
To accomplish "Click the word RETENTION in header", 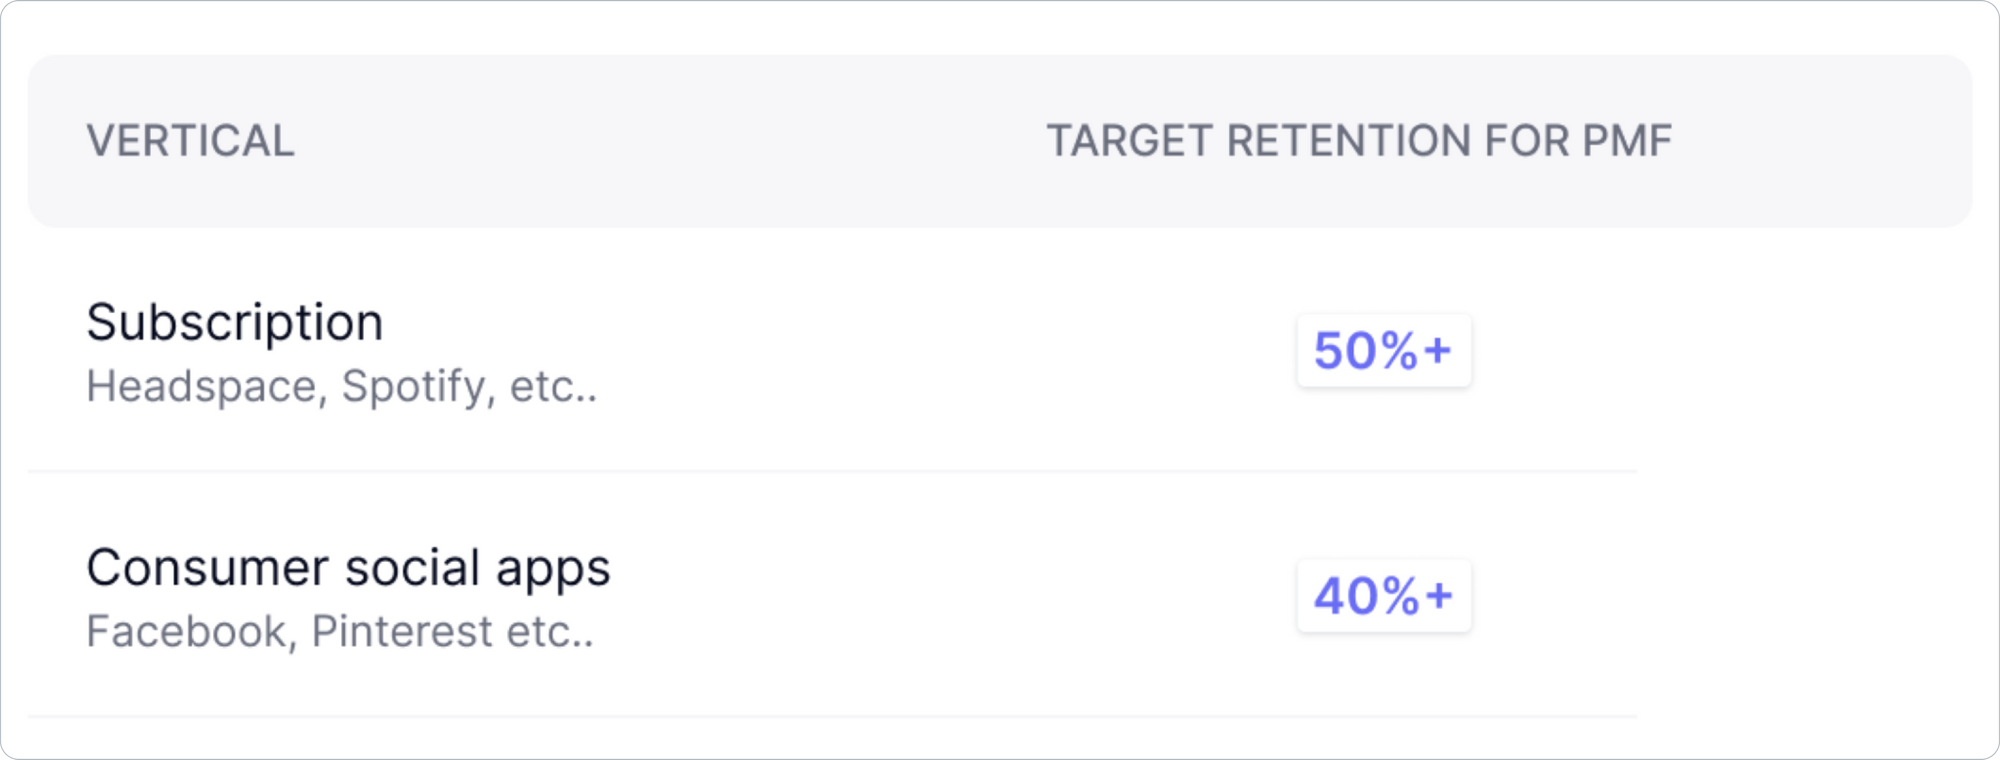I will click(1349, 141).
